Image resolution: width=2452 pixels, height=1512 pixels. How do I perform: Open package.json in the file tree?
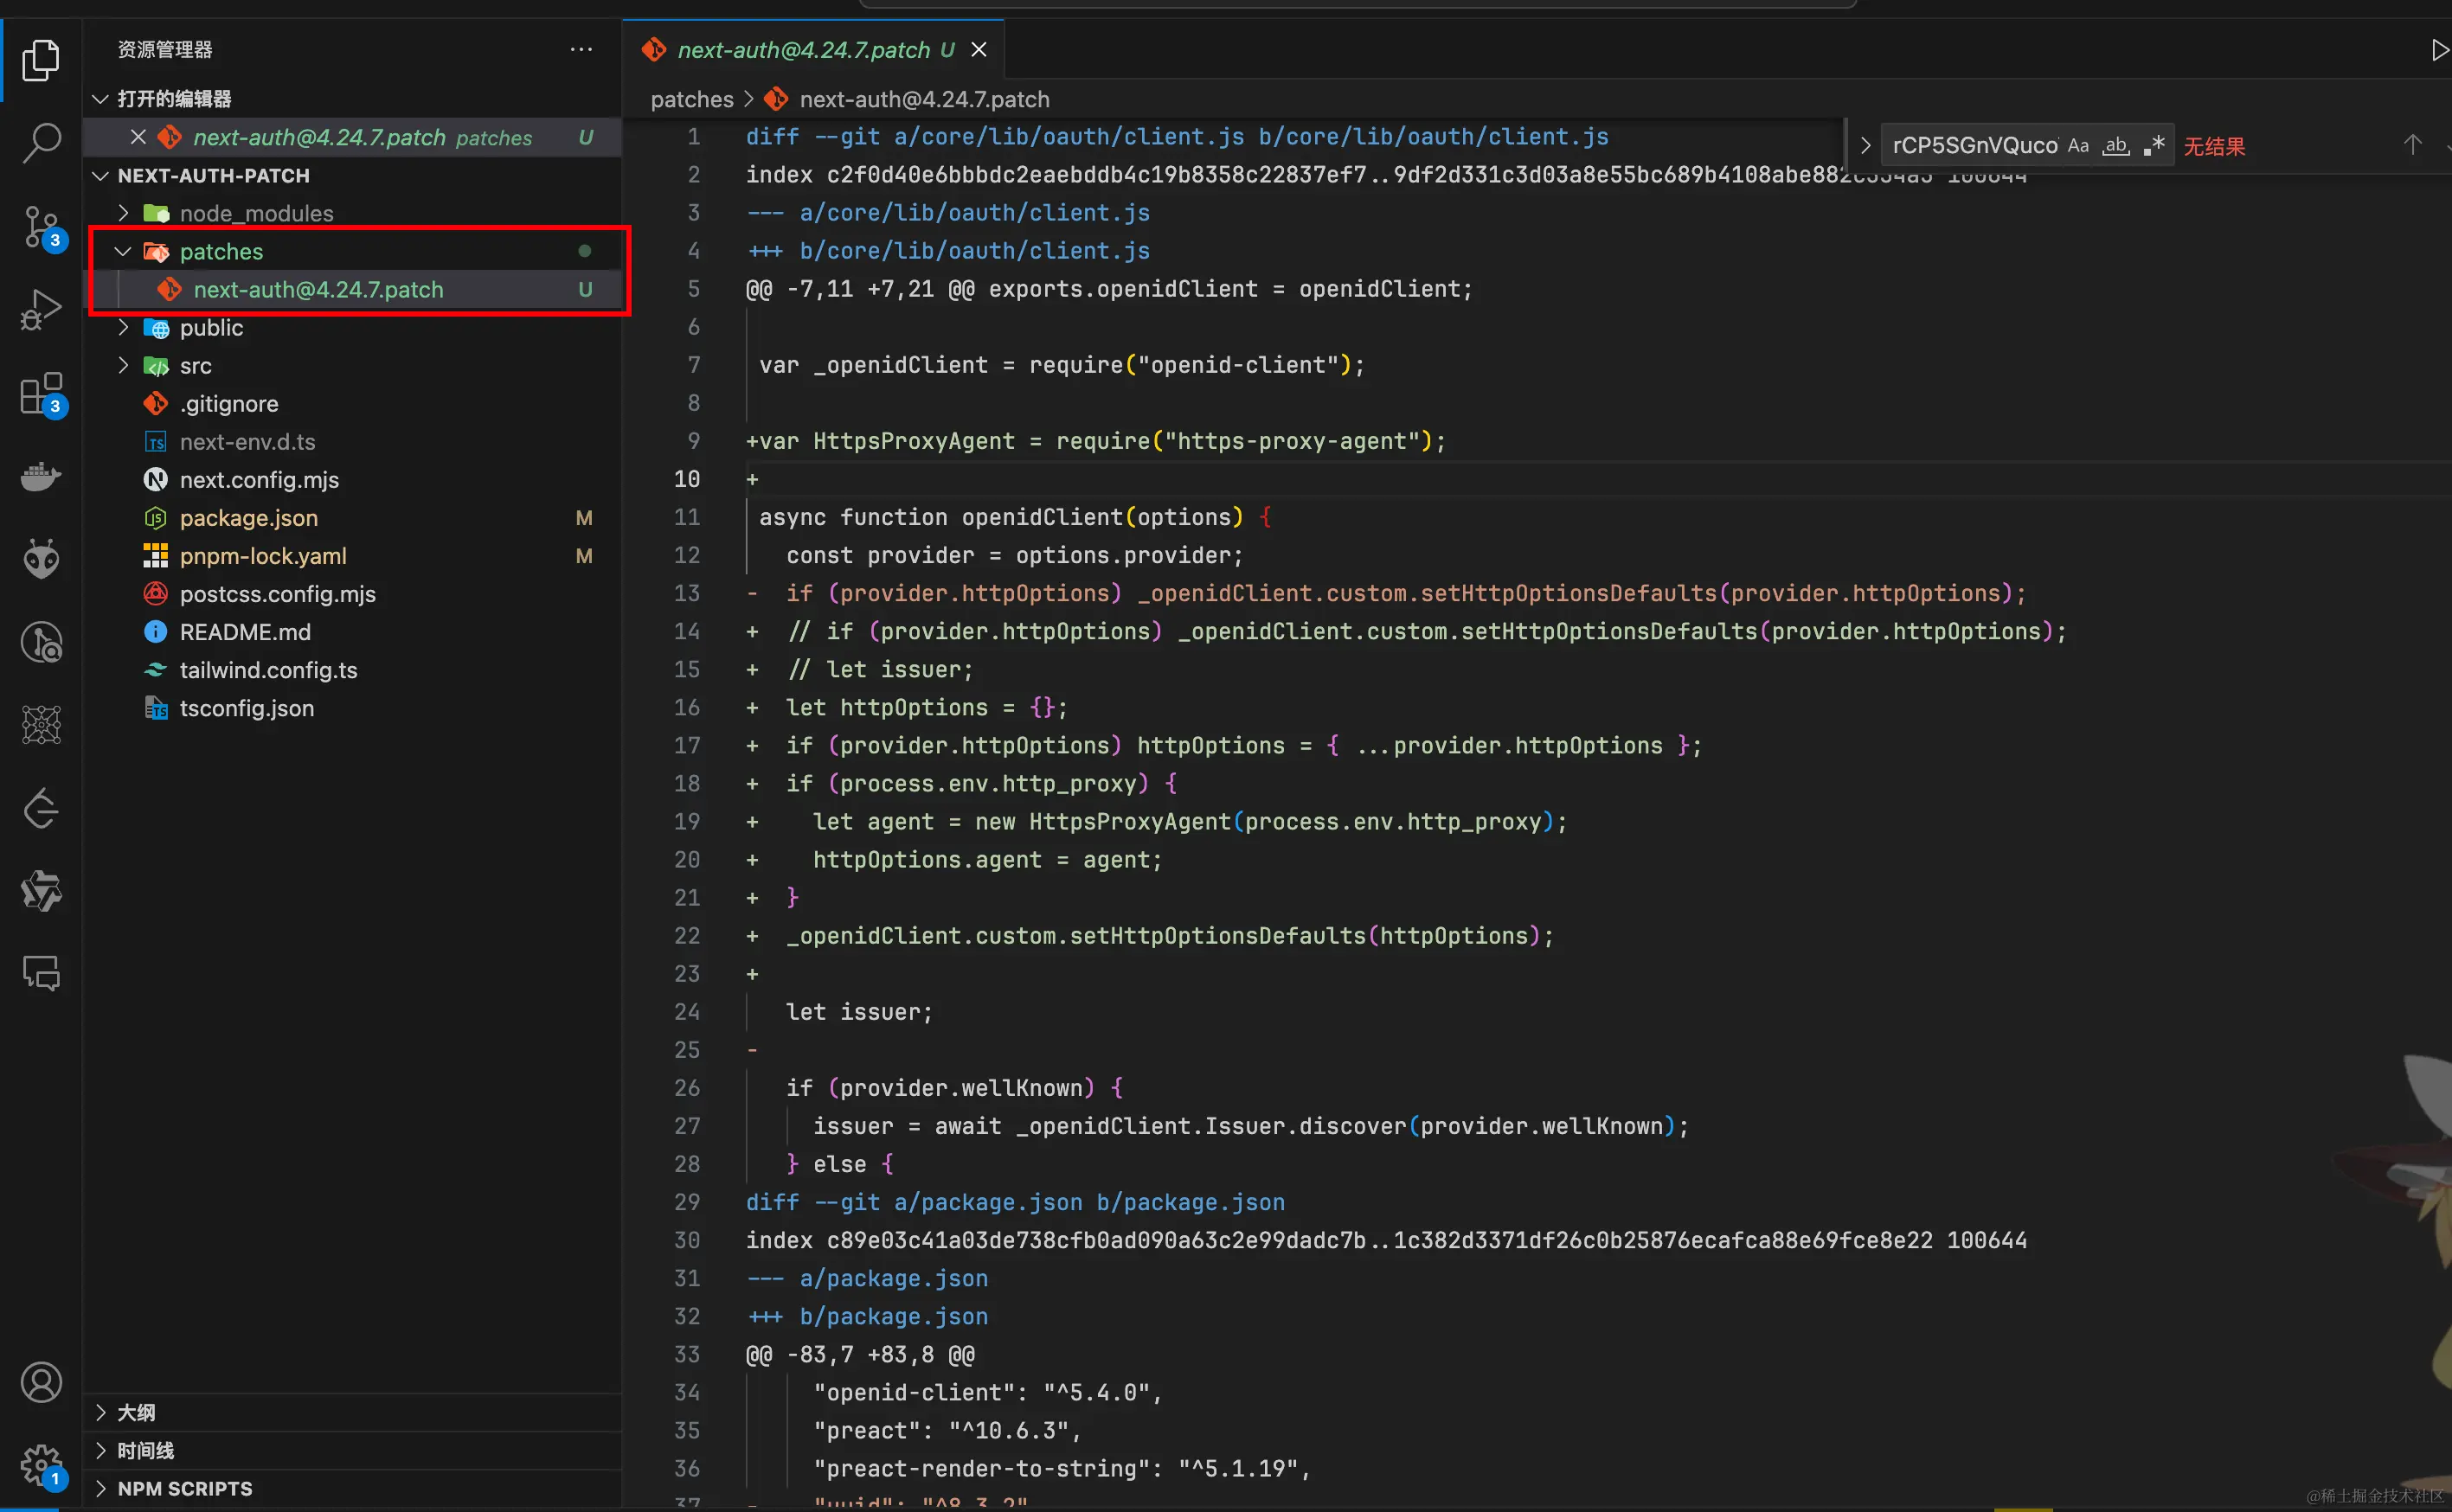click(248, 518)
